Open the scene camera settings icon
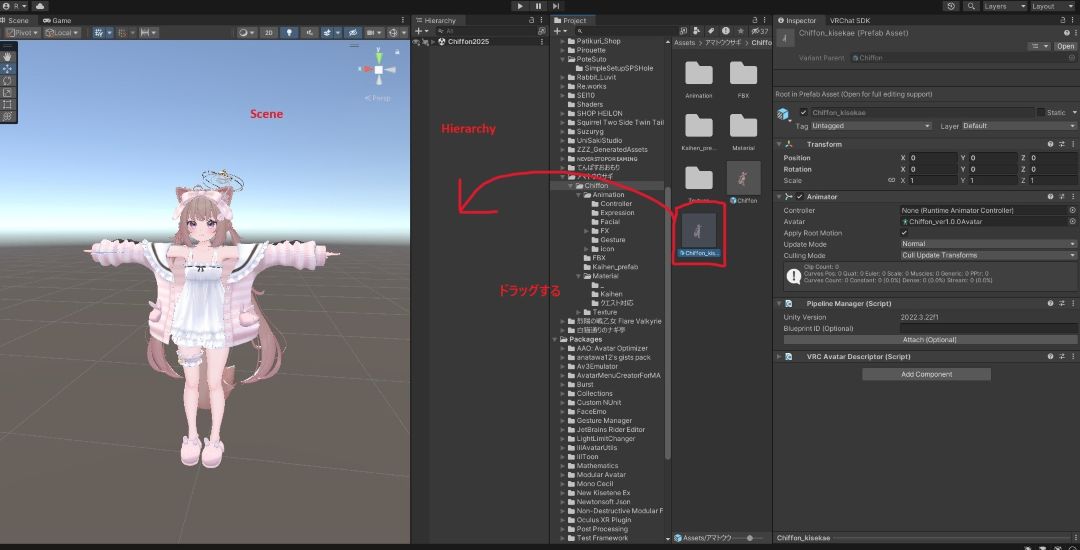The height and width of the screenshot is (550, 1080). click(374, 32)
